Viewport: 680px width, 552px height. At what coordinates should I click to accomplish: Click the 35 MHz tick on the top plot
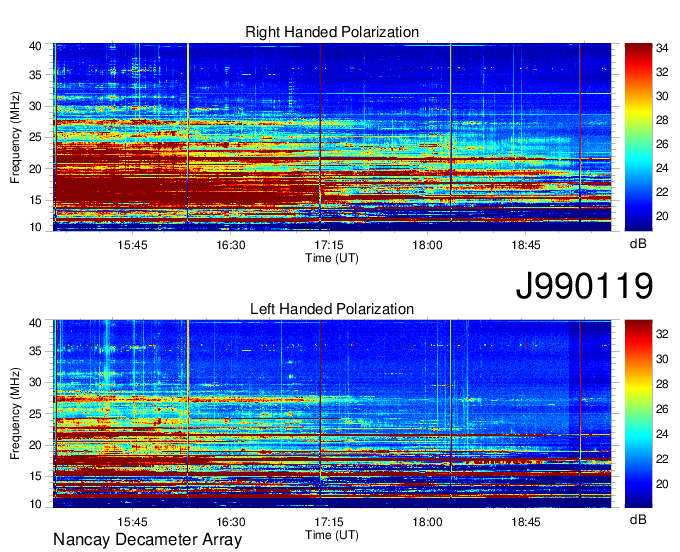click(x=36, y=75)
